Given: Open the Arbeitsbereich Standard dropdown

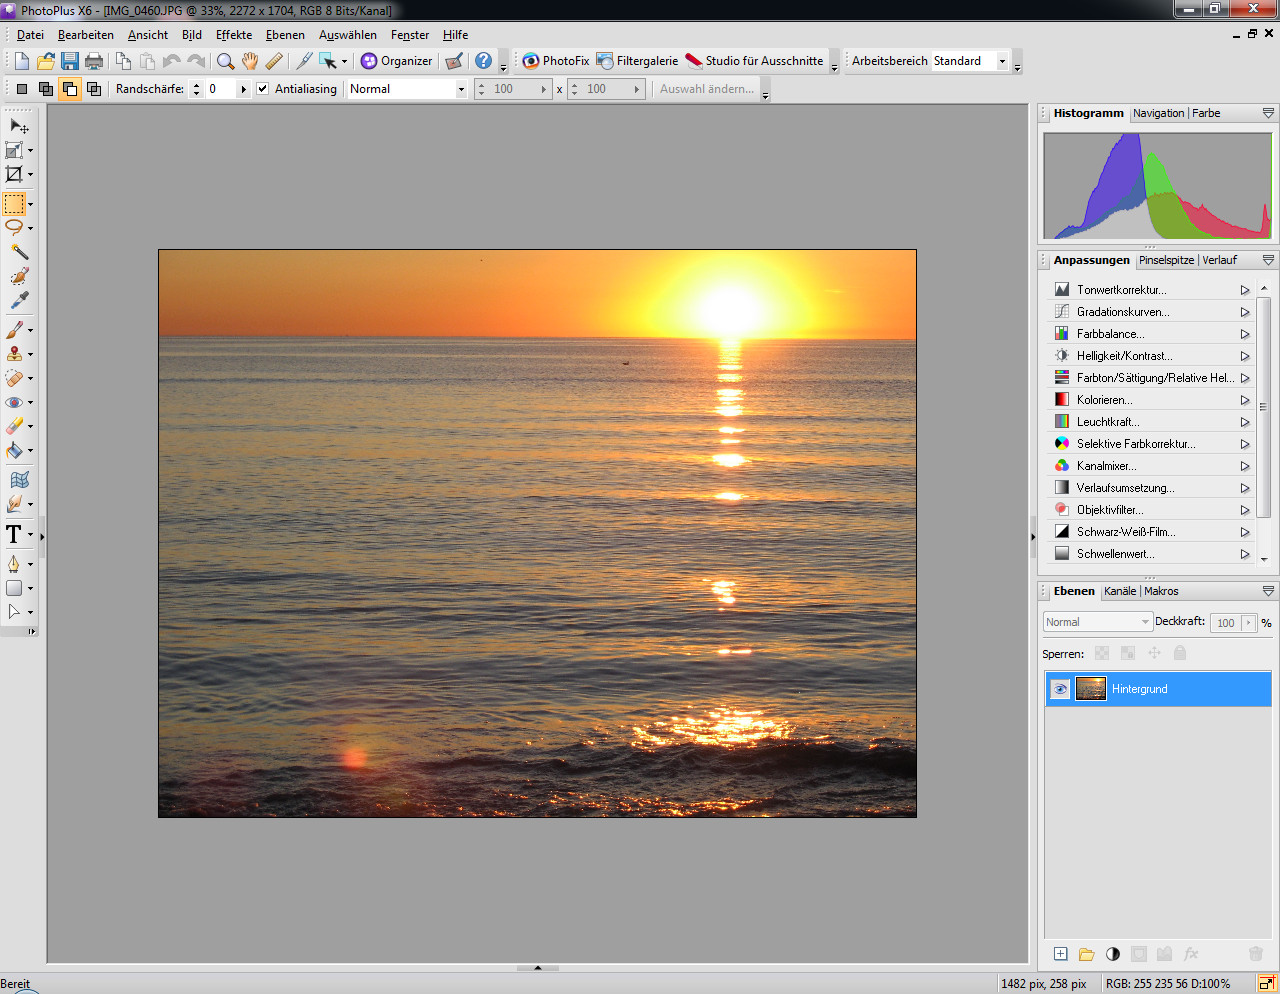Looking at the screenshot, I should pos(1002,61).
